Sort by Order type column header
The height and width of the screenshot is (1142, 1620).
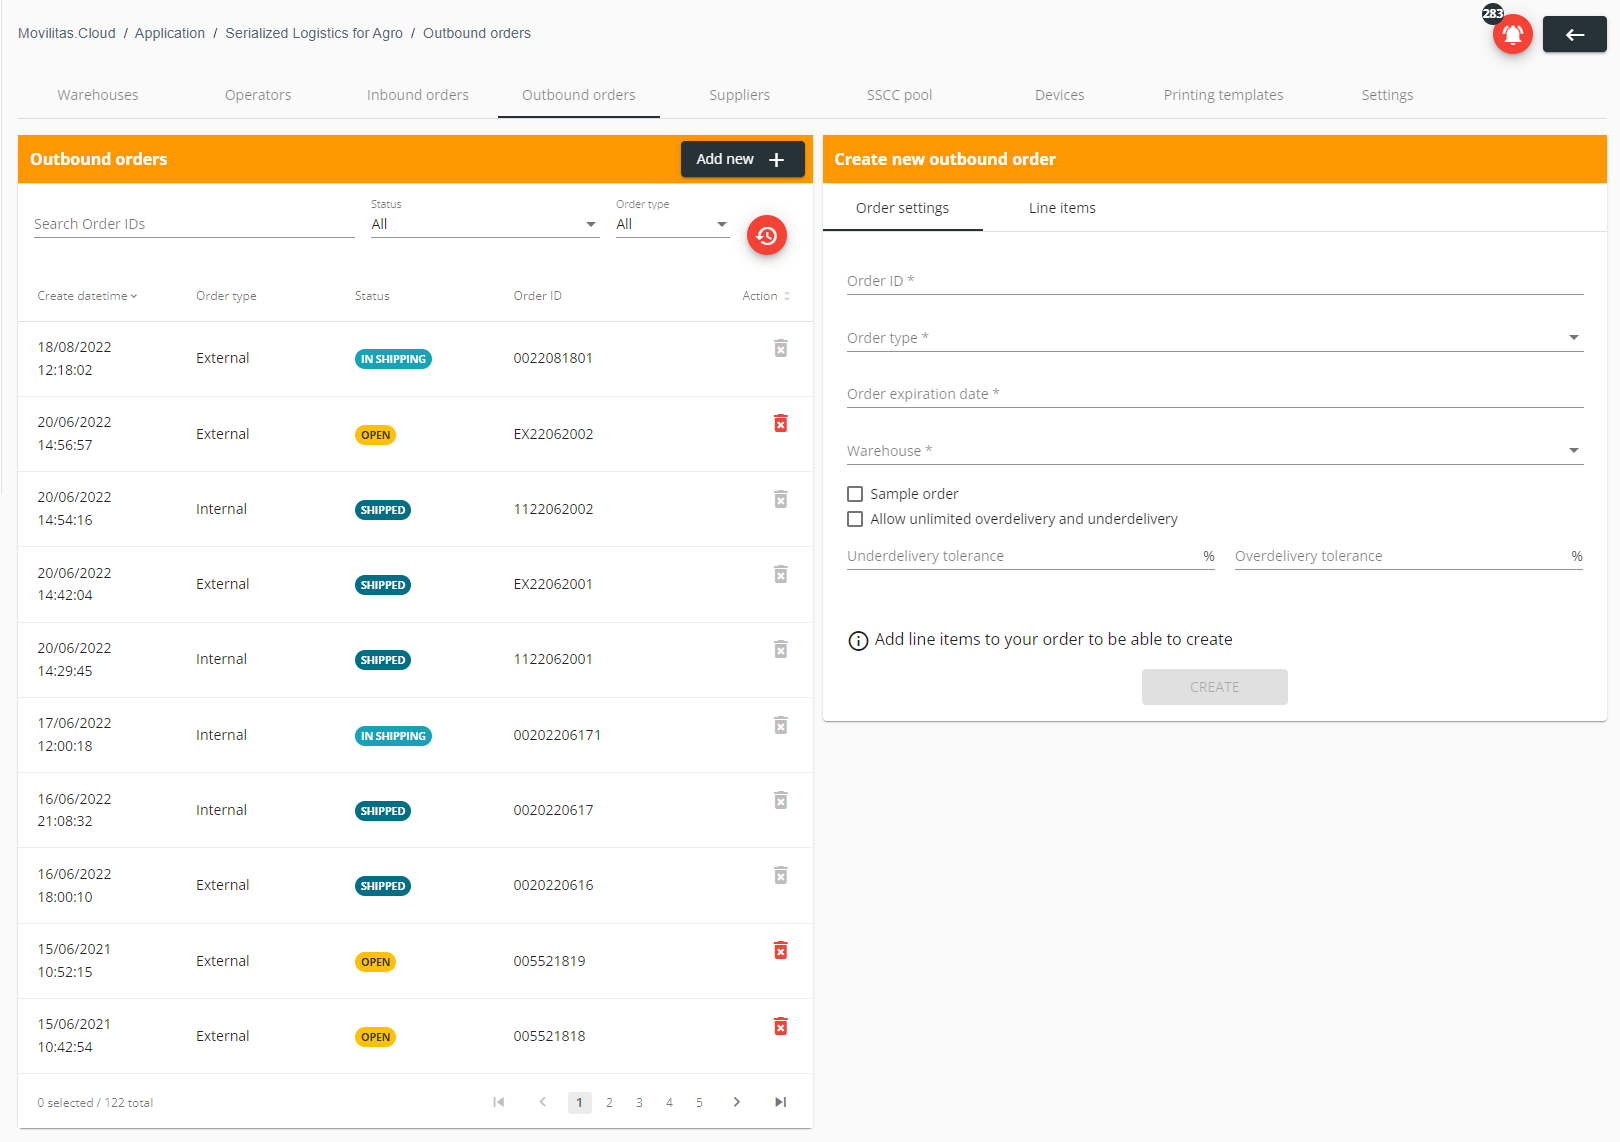[226, 296]
